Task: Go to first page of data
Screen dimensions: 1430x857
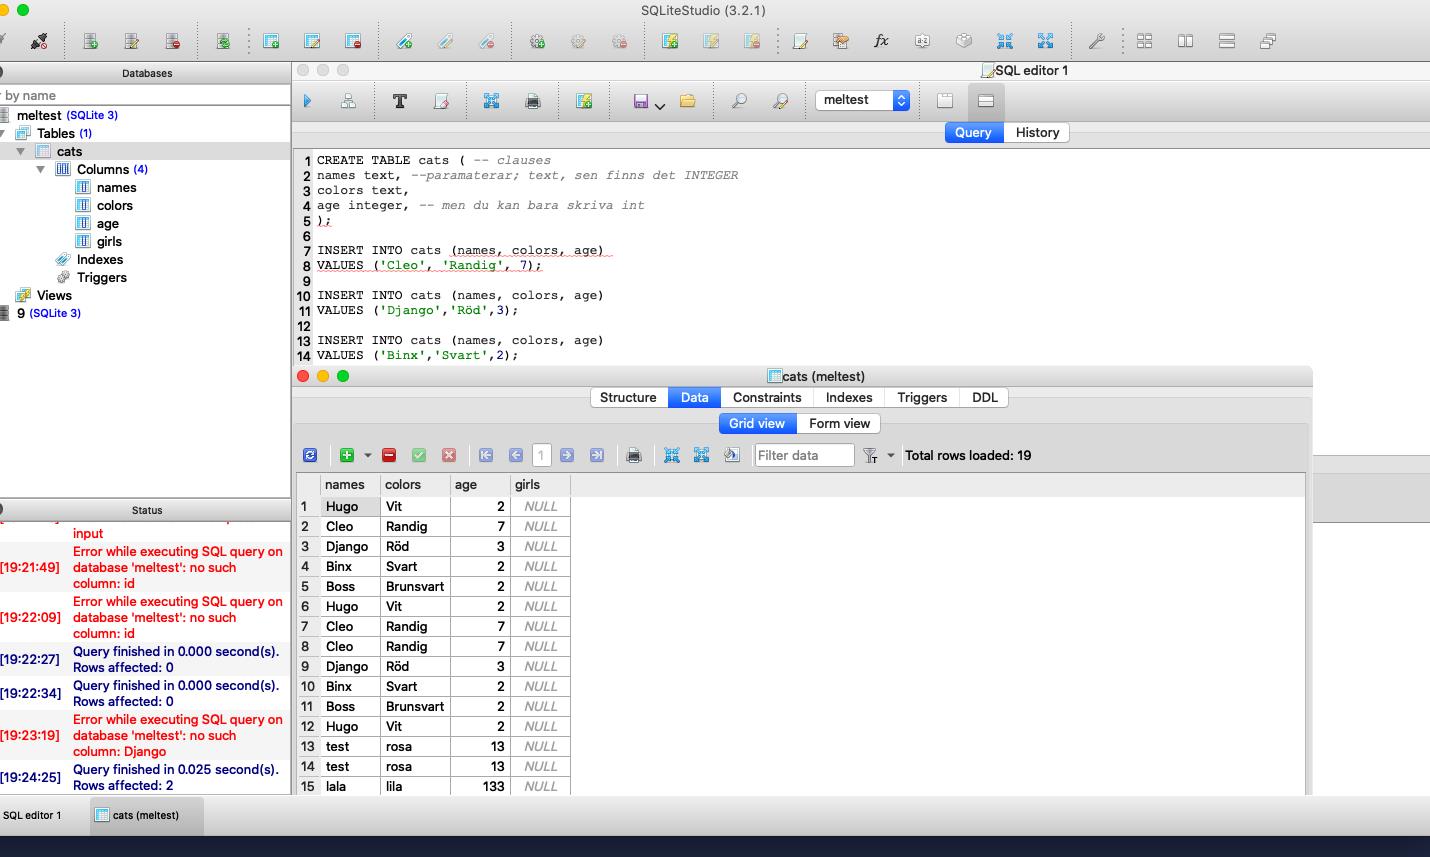Action: point(486,455)
